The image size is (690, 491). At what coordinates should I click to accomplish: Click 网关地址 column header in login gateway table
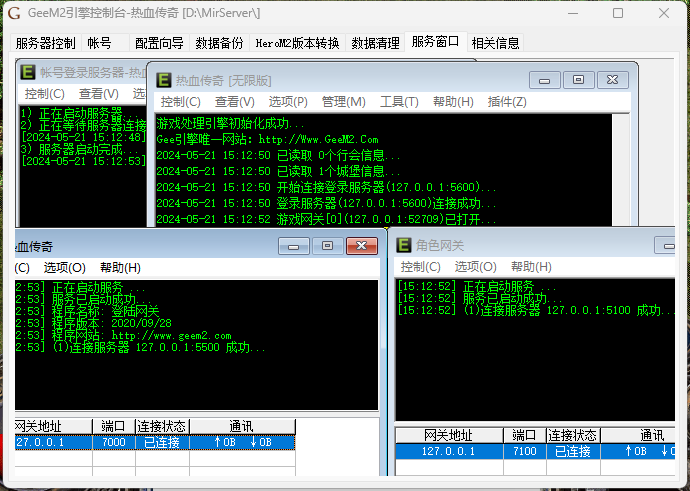(53, 426)
